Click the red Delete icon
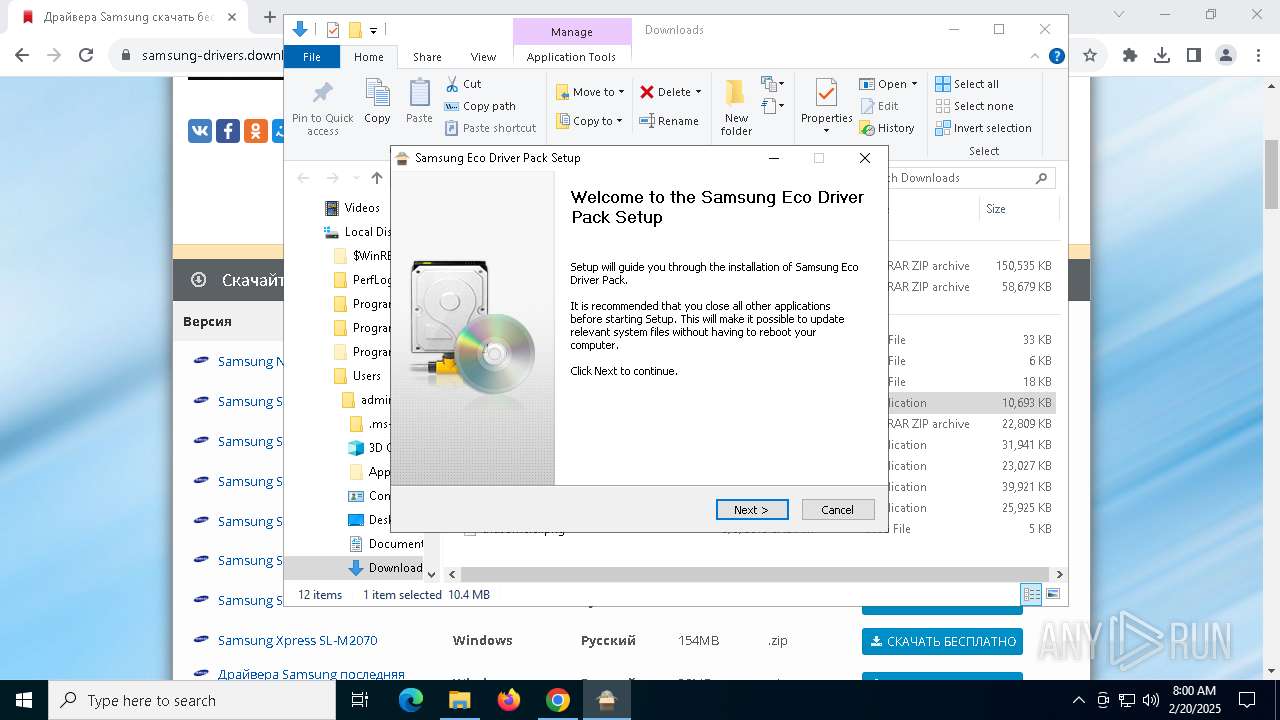 pos(647,92)
